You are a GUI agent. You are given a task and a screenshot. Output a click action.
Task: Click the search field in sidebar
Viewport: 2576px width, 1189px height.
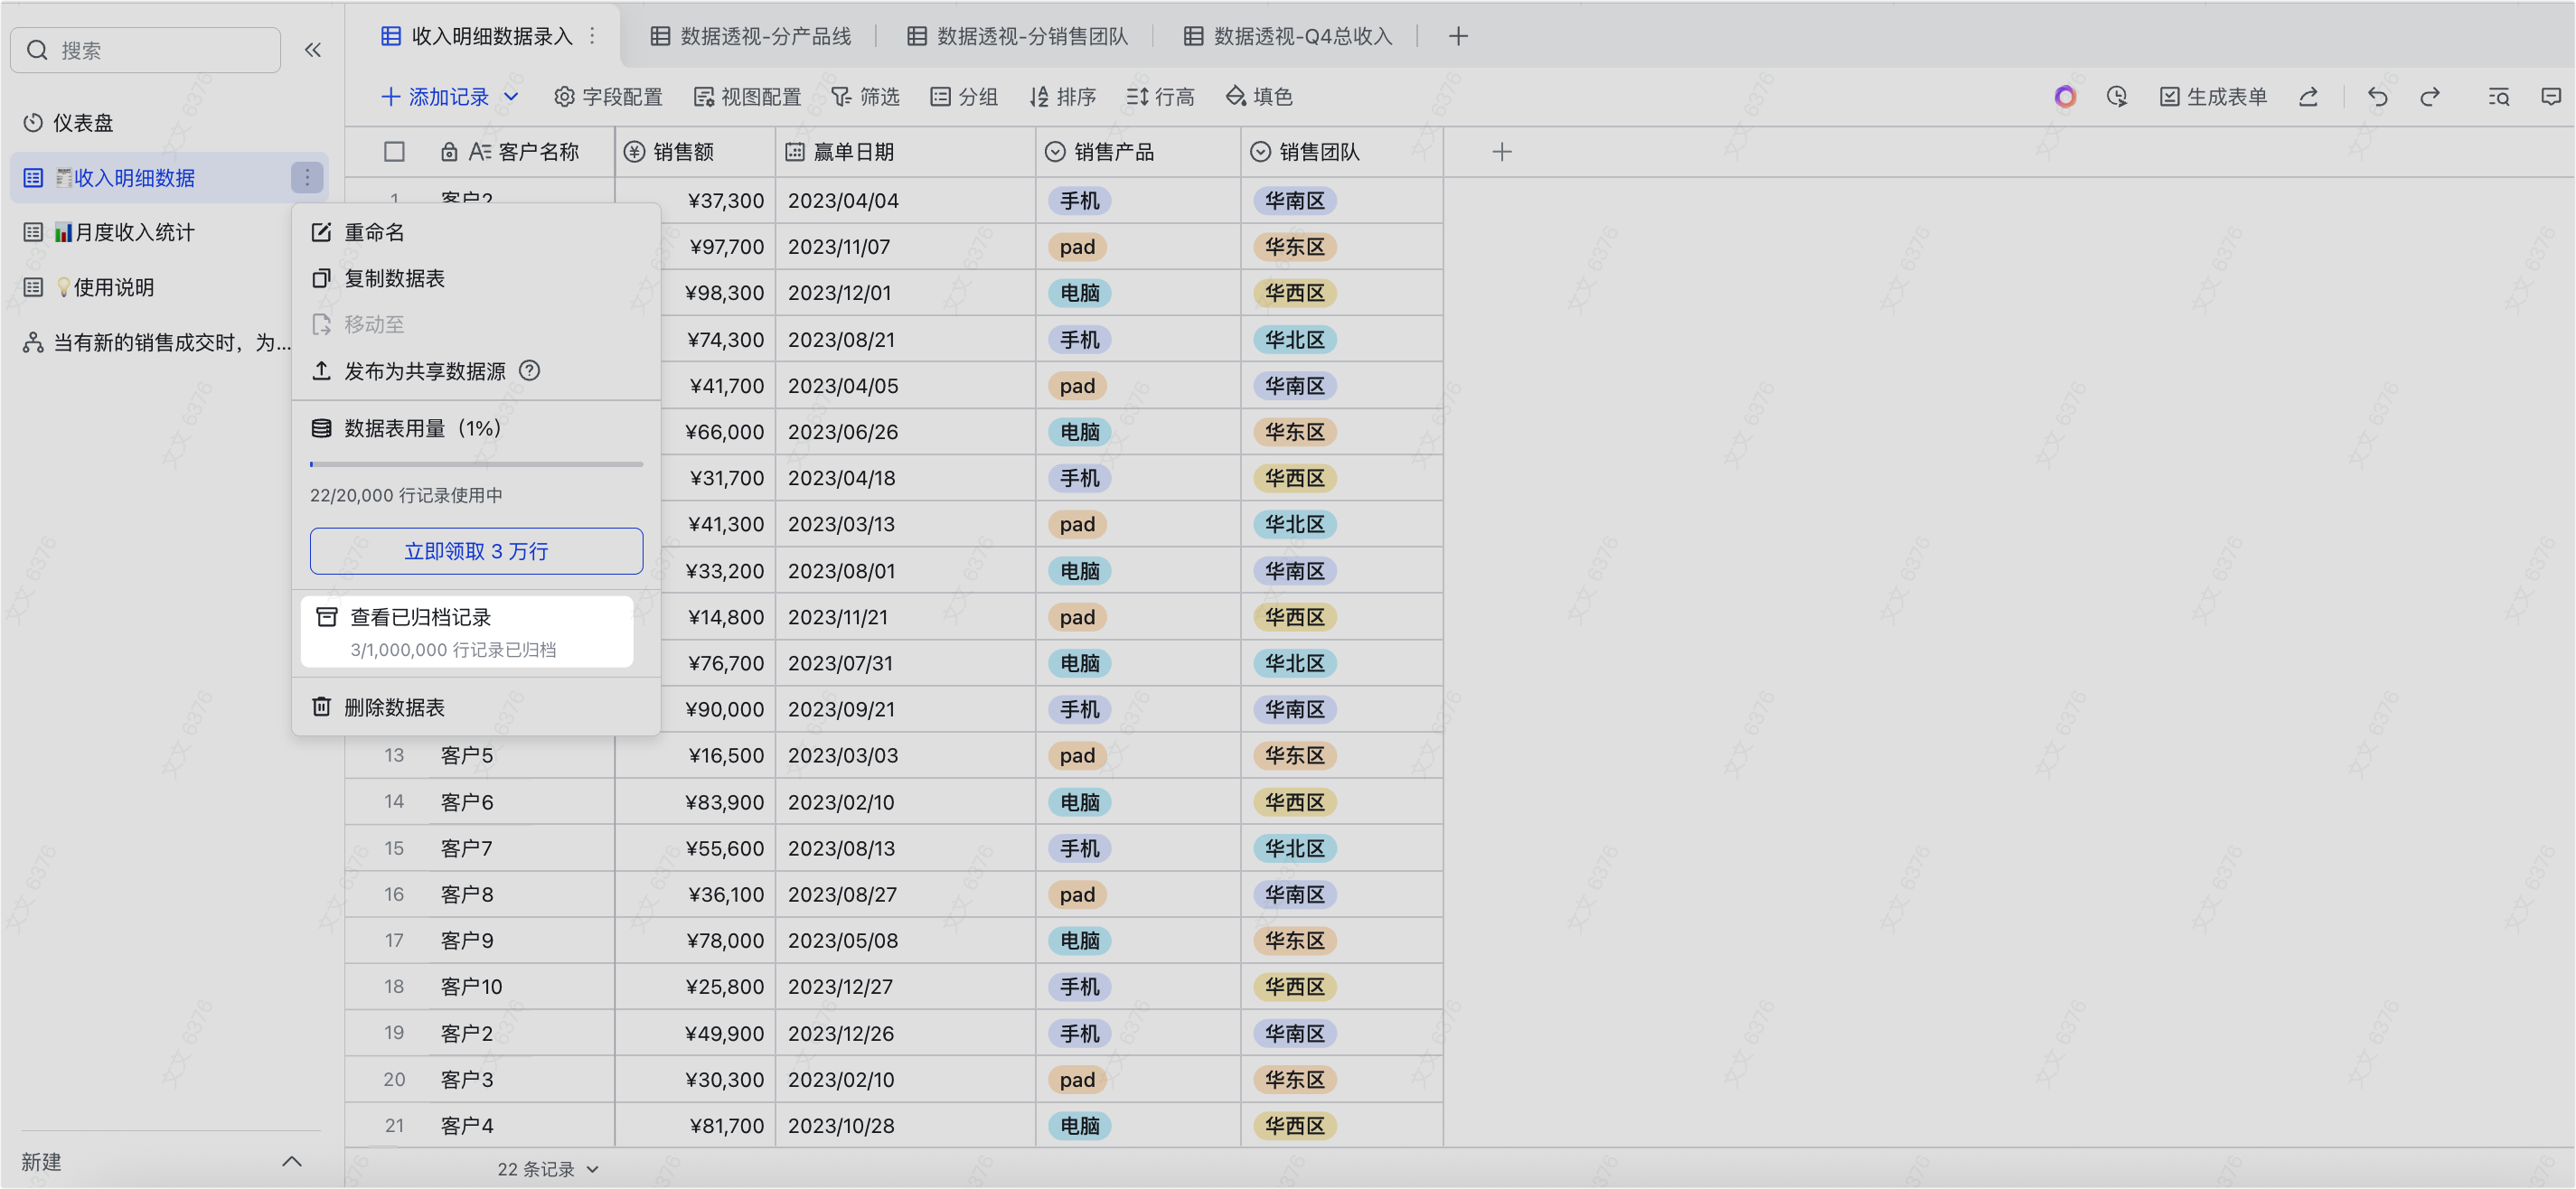click(146, 50)
